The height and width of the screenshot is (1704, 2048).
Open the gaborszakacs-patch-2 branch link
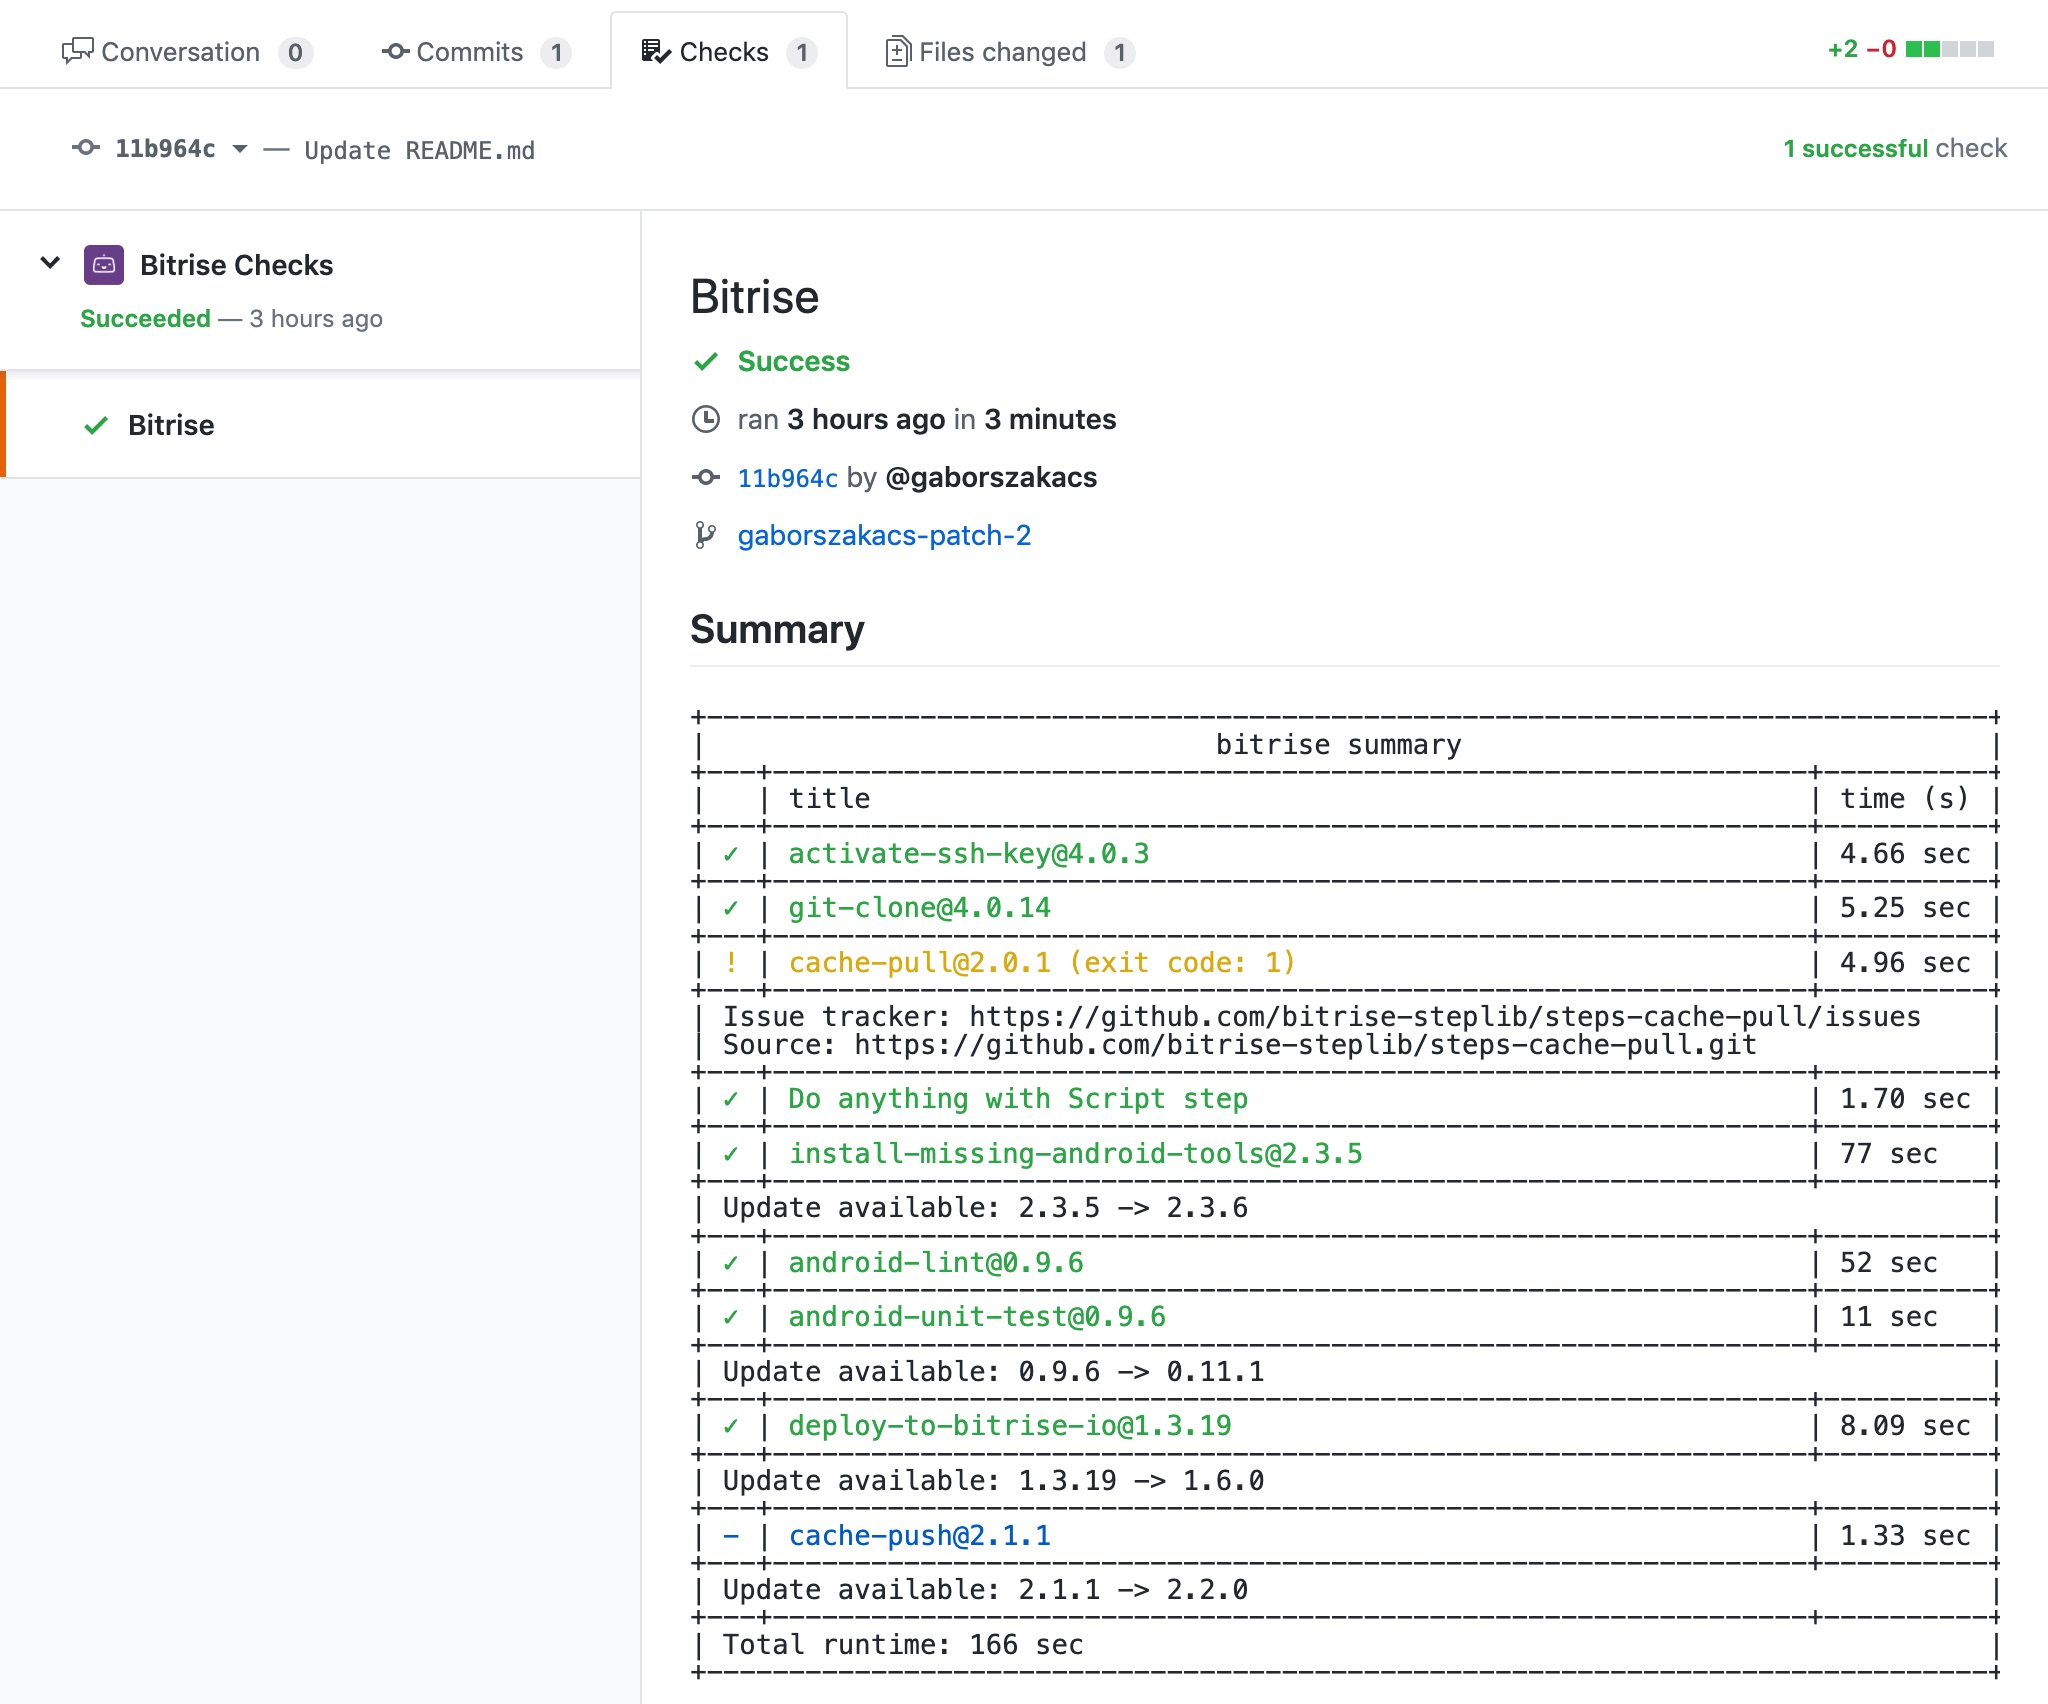885,534
